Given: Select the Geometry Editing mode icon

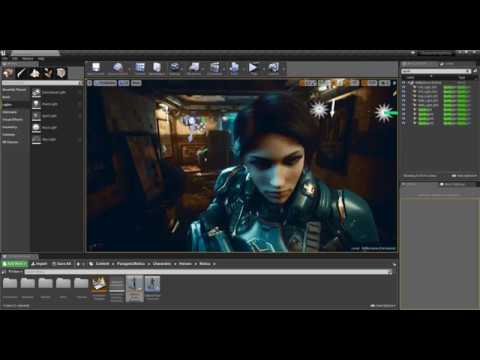Looking at the screenshot, I should click(x=61, y=73).
